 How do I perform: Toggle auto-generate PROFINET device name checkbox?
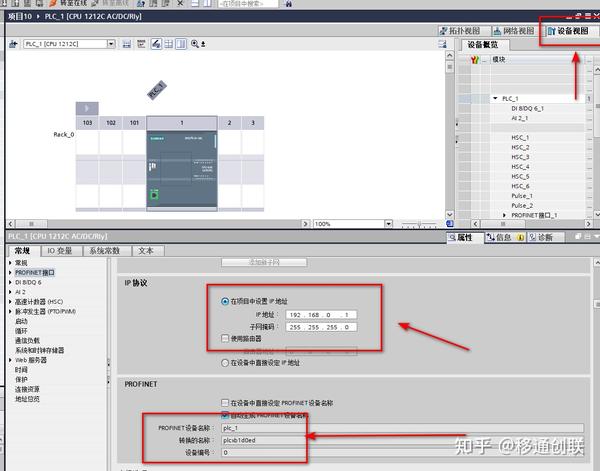225,415
